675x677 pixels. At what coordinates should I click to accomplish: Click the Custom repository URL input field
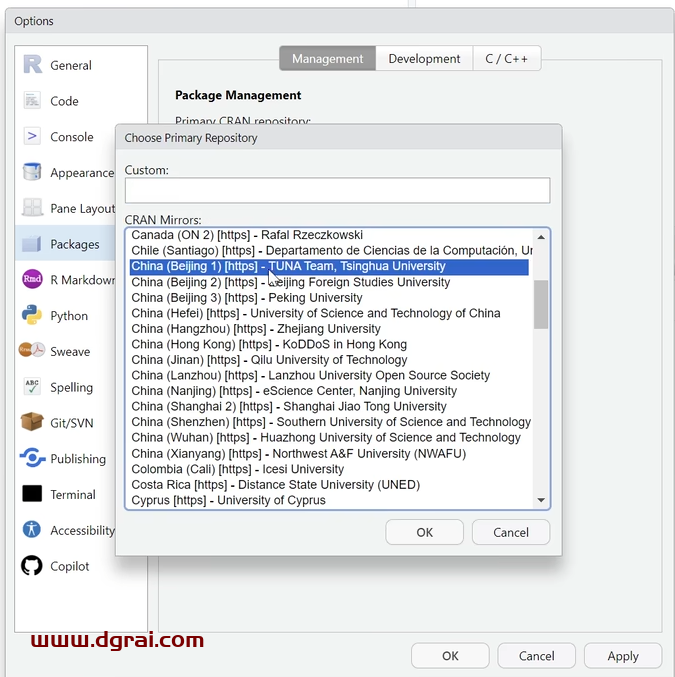[337, 190]
